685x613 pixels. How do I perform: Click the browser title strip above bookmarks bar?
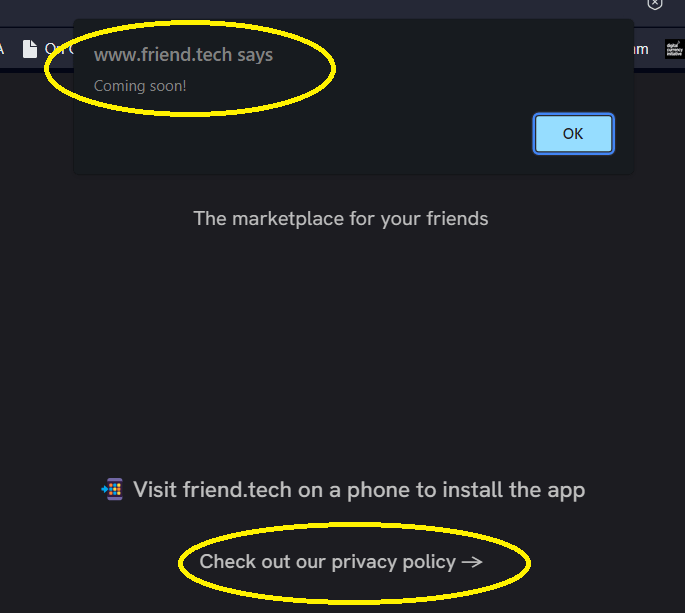[340, 8]
